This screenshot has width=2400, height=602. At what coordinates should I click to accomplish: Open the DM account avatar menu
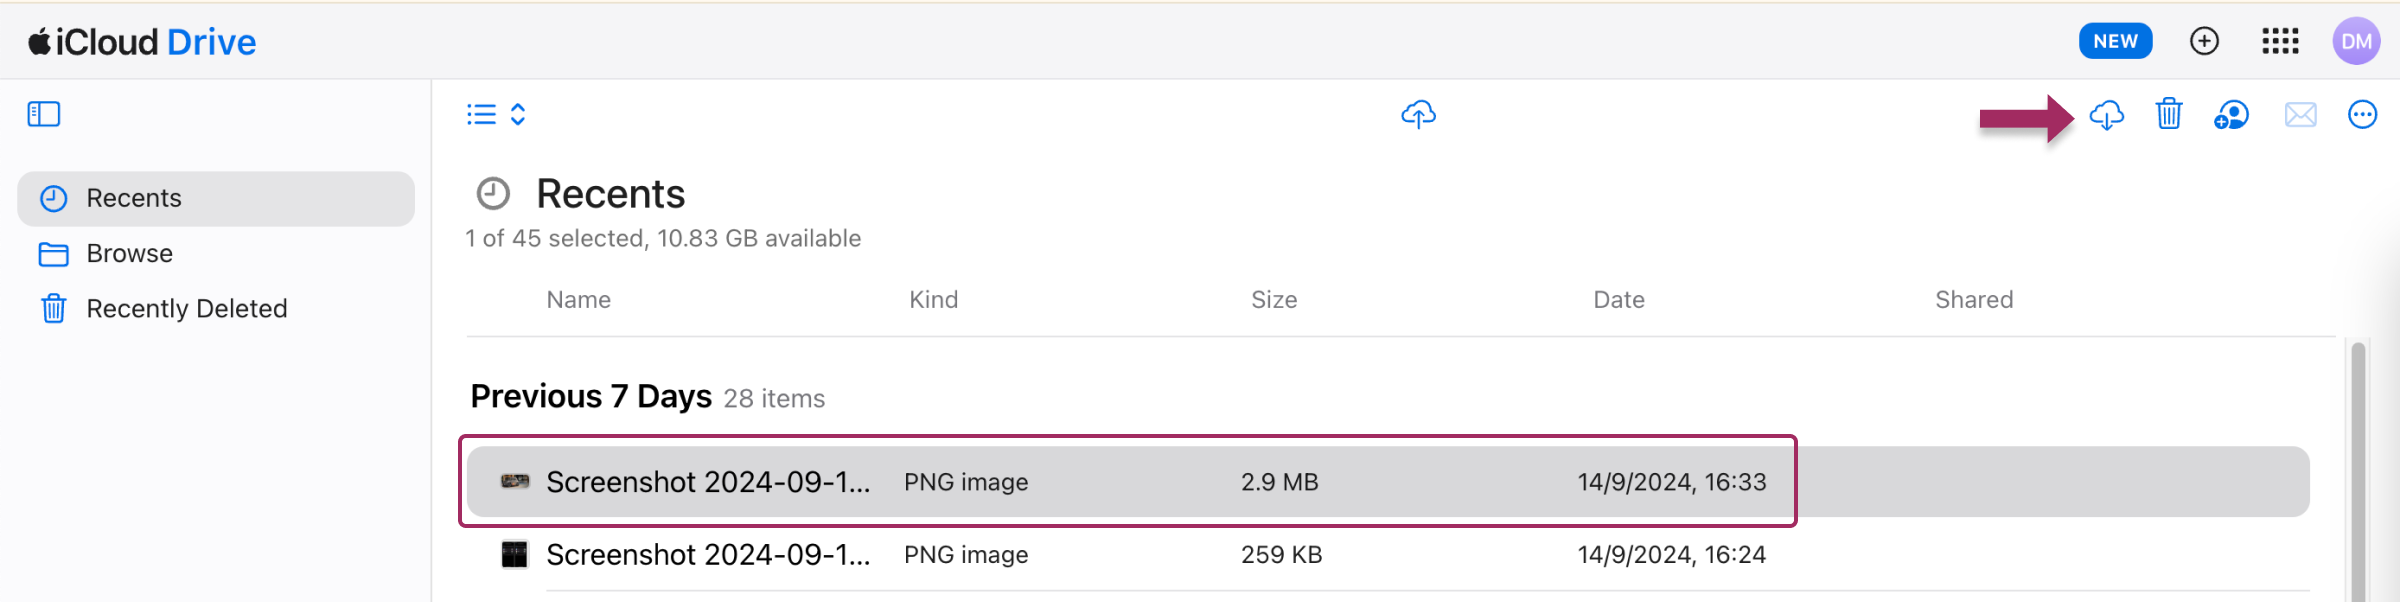[x=2356, y=41]
